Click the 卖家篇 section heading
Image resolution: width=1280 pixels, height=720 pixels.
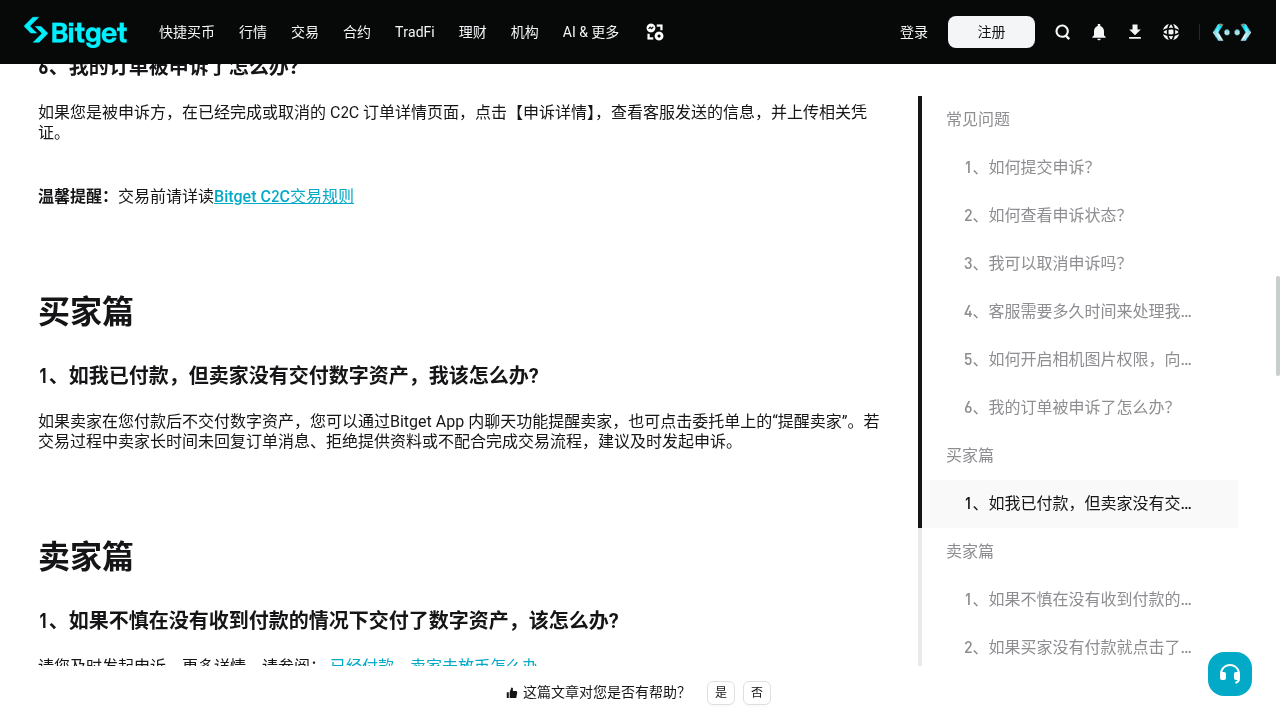point(86,557)
